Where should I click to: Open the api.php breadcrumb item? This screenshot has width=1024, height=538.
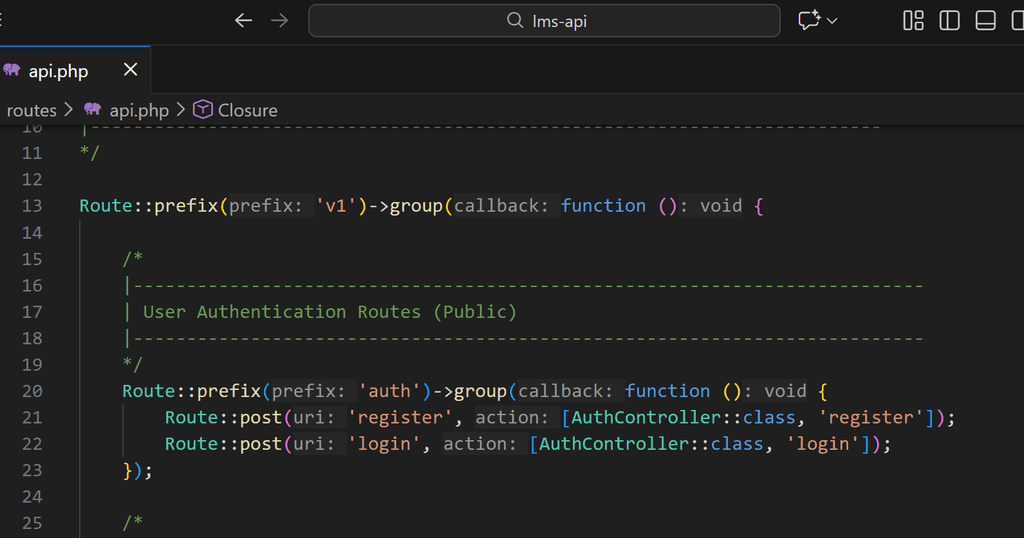(139, 110)
